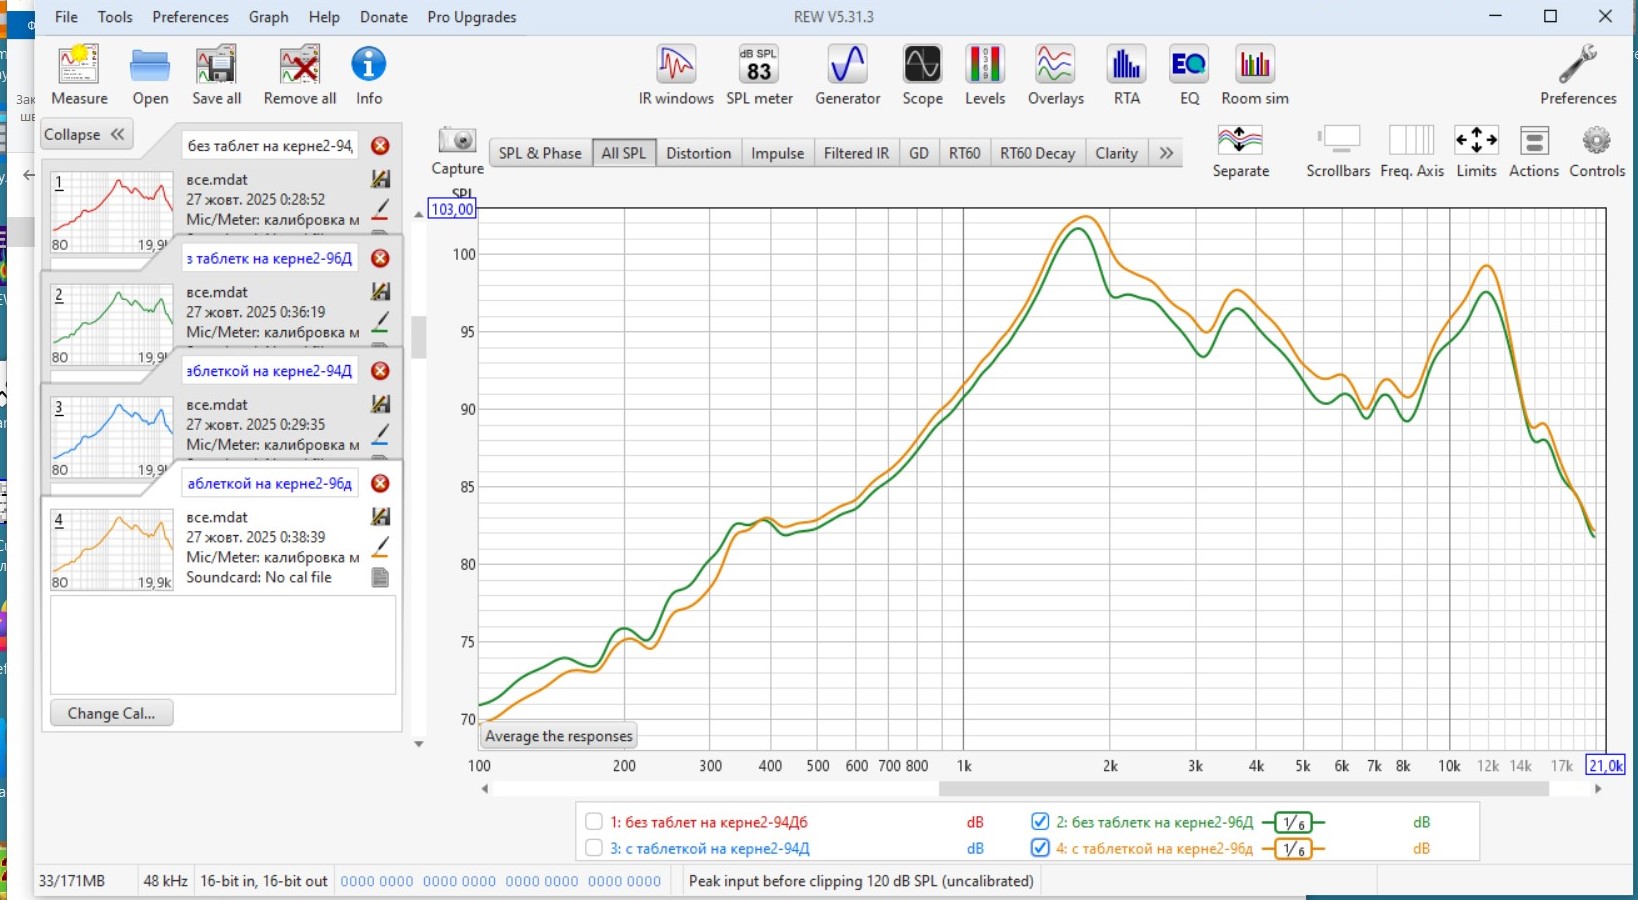Screen dimensions: 1638x900
Task: Remove measurement 1 with its red X
Action: pyautogui.click(x=380, y=146)
